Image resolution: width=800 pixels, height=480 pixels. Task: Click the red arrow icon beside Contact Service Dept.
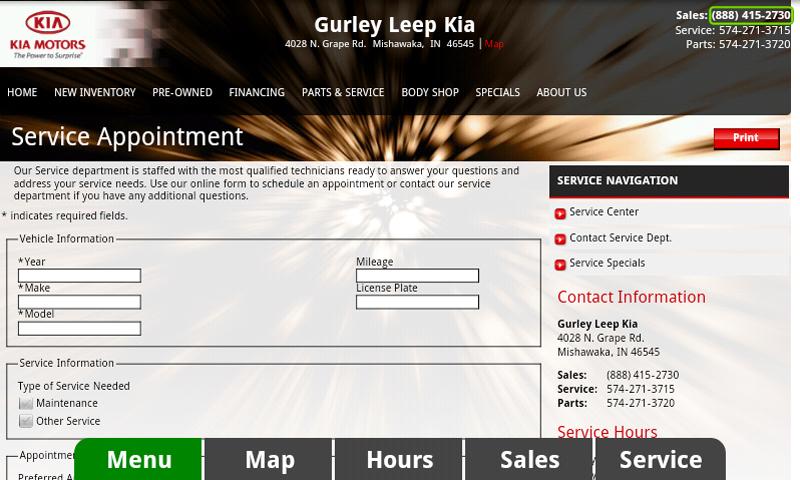click(560, 239)
